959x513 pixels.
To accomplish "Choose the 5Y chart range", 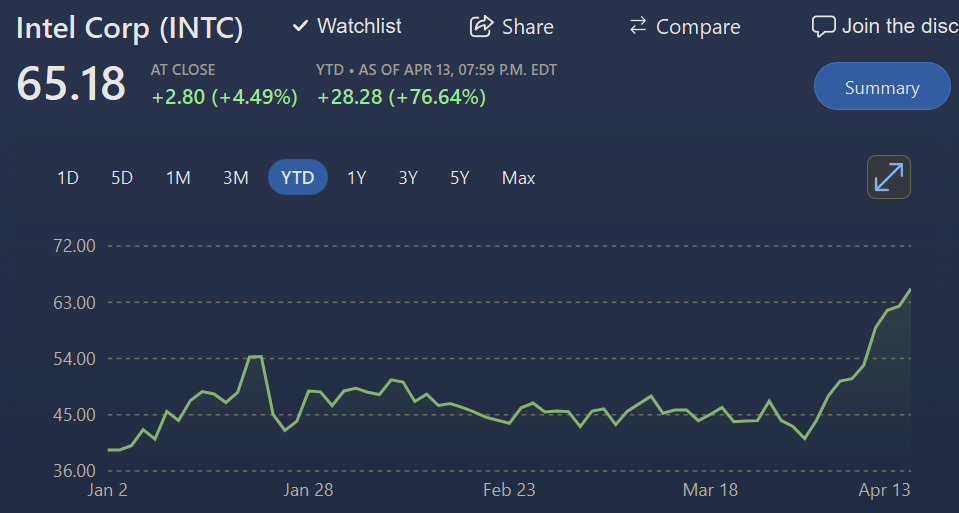I will pyautogui.click(x=459, y=178).
